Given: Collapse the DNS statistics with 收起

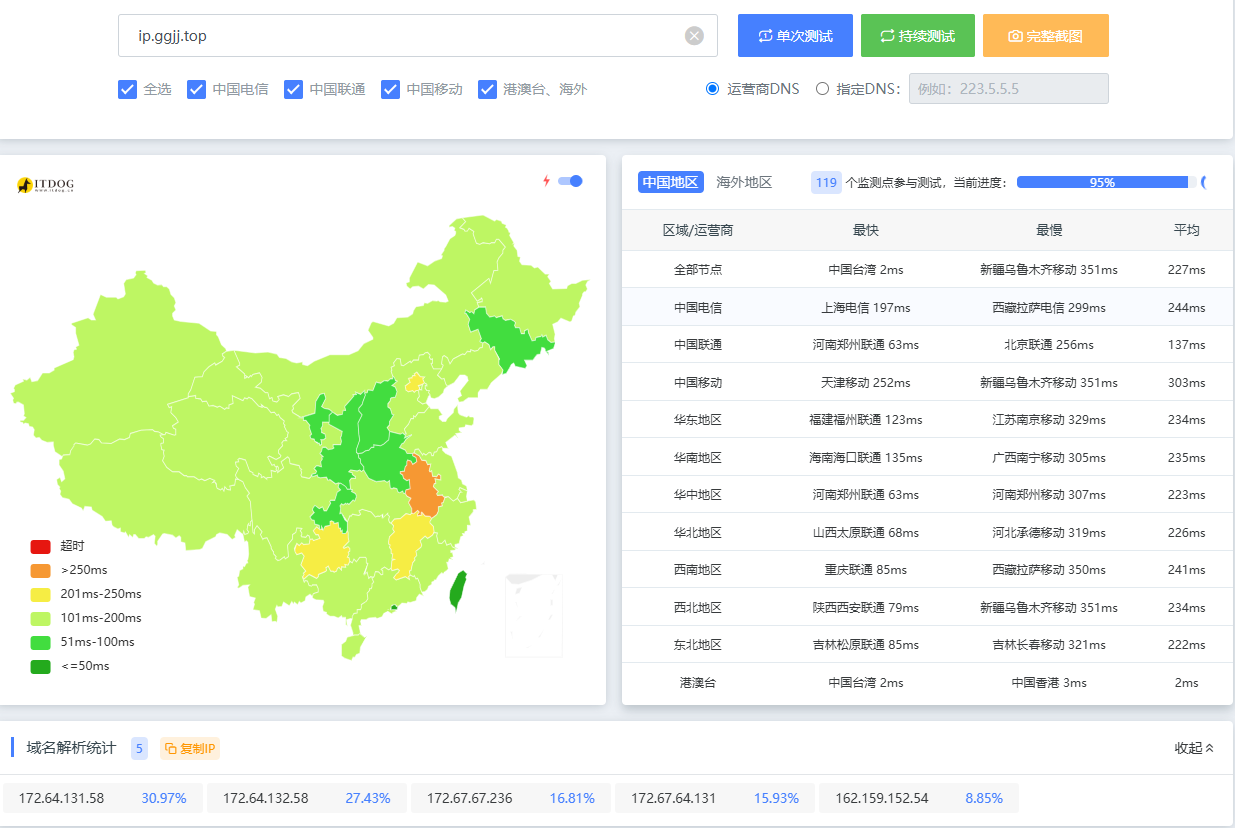Looking at the screenshot, I should (x=1194, y=748).
